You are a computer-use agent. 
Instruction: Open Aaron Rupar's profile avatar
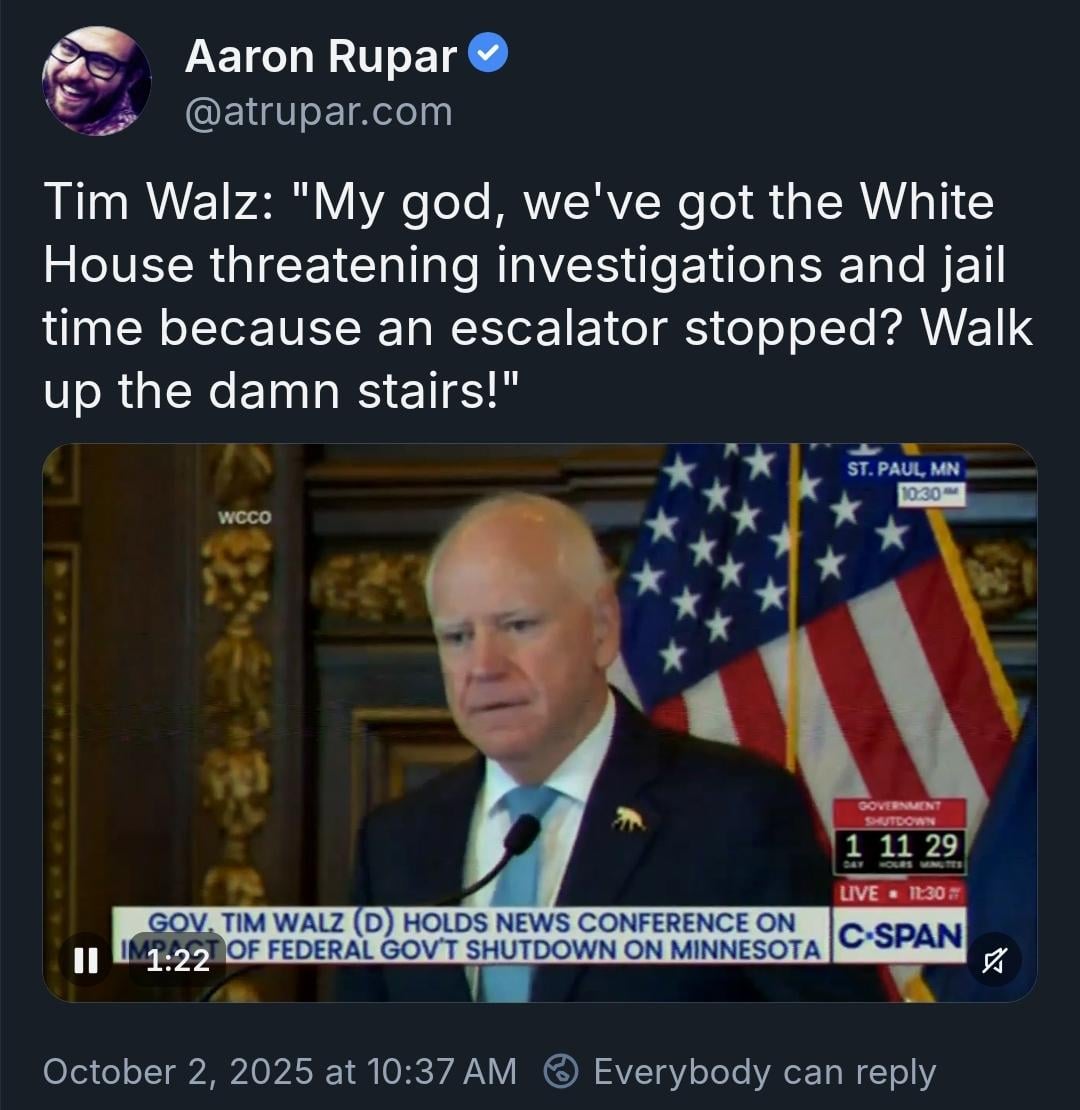pyautogui.click(x=96, y=81)
